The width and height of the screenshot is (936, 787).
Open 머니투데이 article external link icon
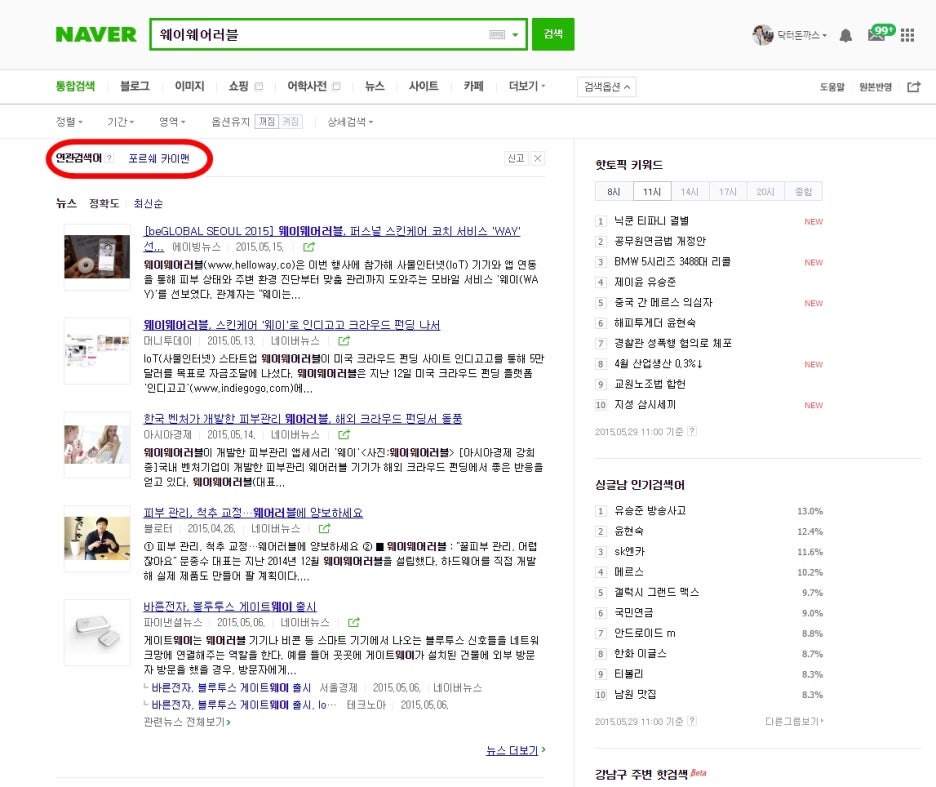344,341
